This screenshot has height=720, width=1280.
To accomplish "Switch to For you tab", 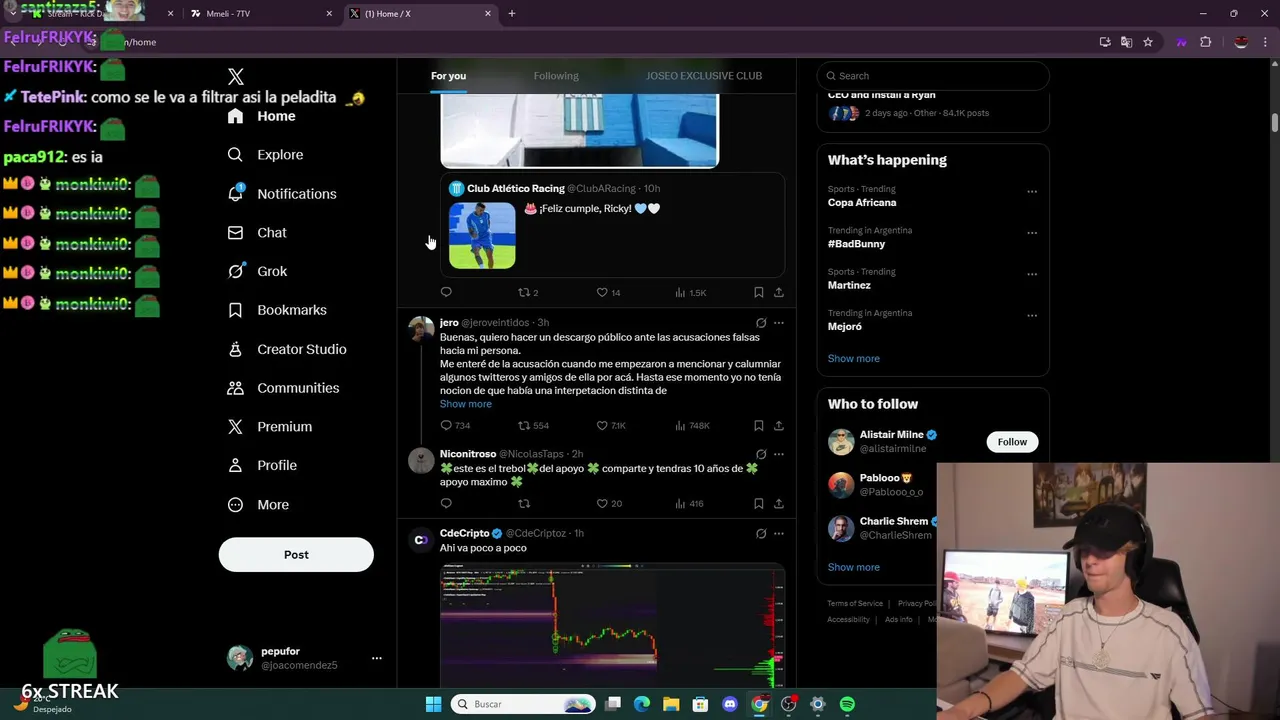I will 448,76.
